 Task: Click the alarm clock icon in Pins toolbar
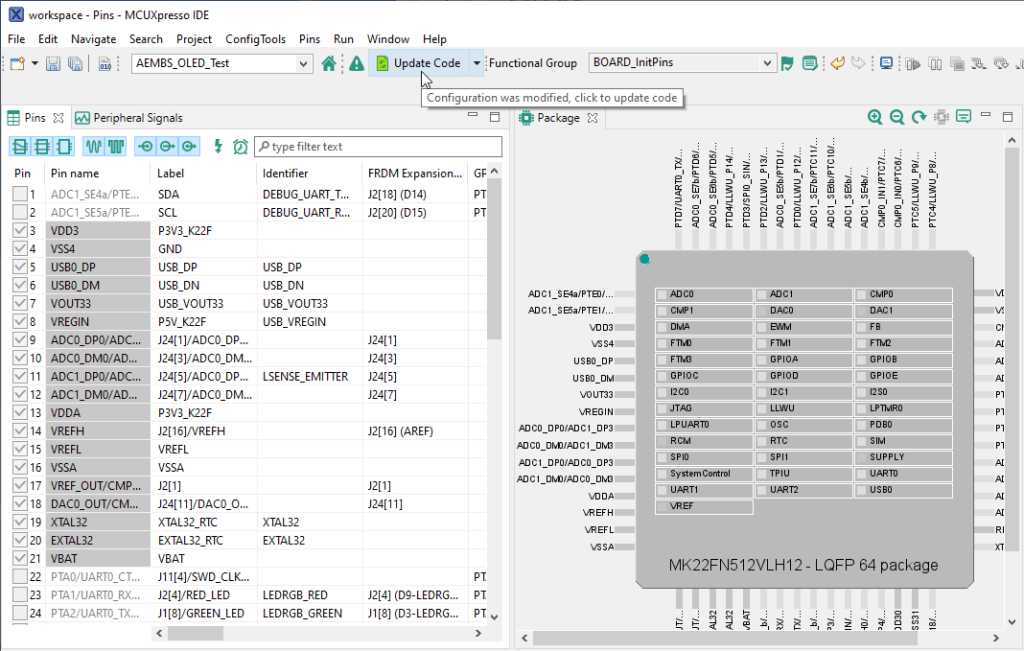click(x=240, y=146)
